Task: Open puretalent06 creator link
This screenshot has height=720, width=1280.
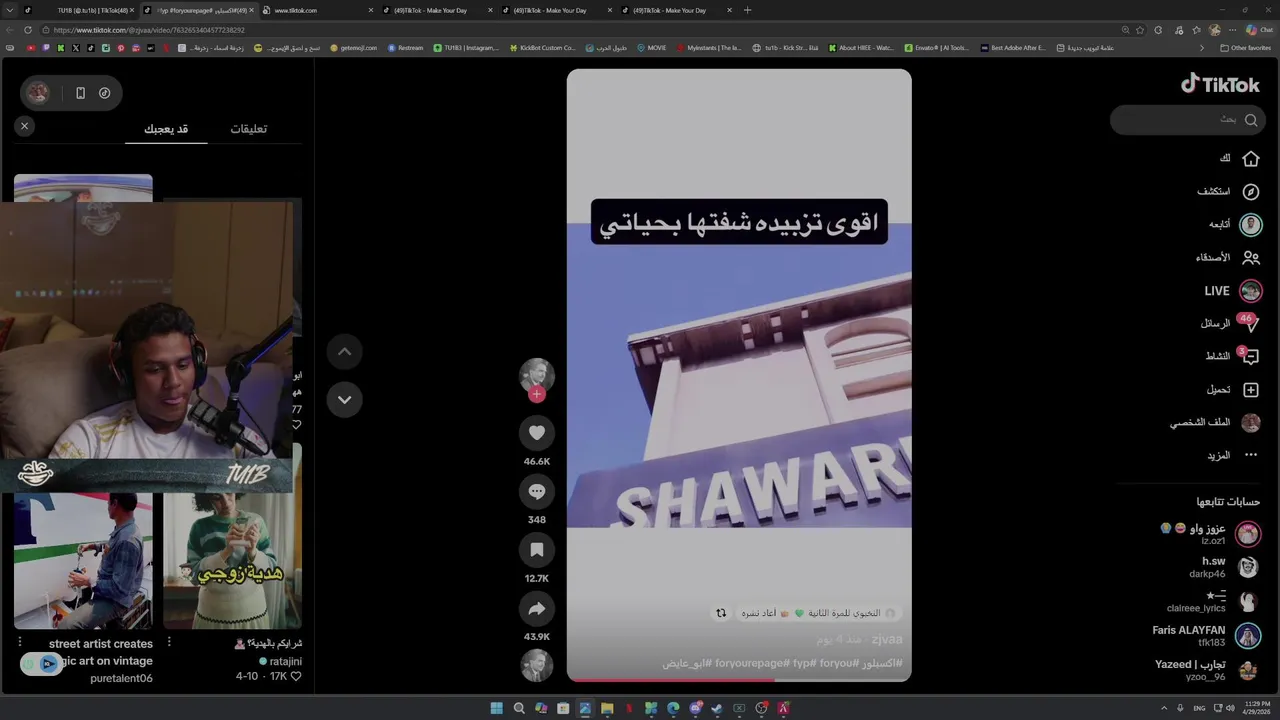Action: click(x=121, y=678)
